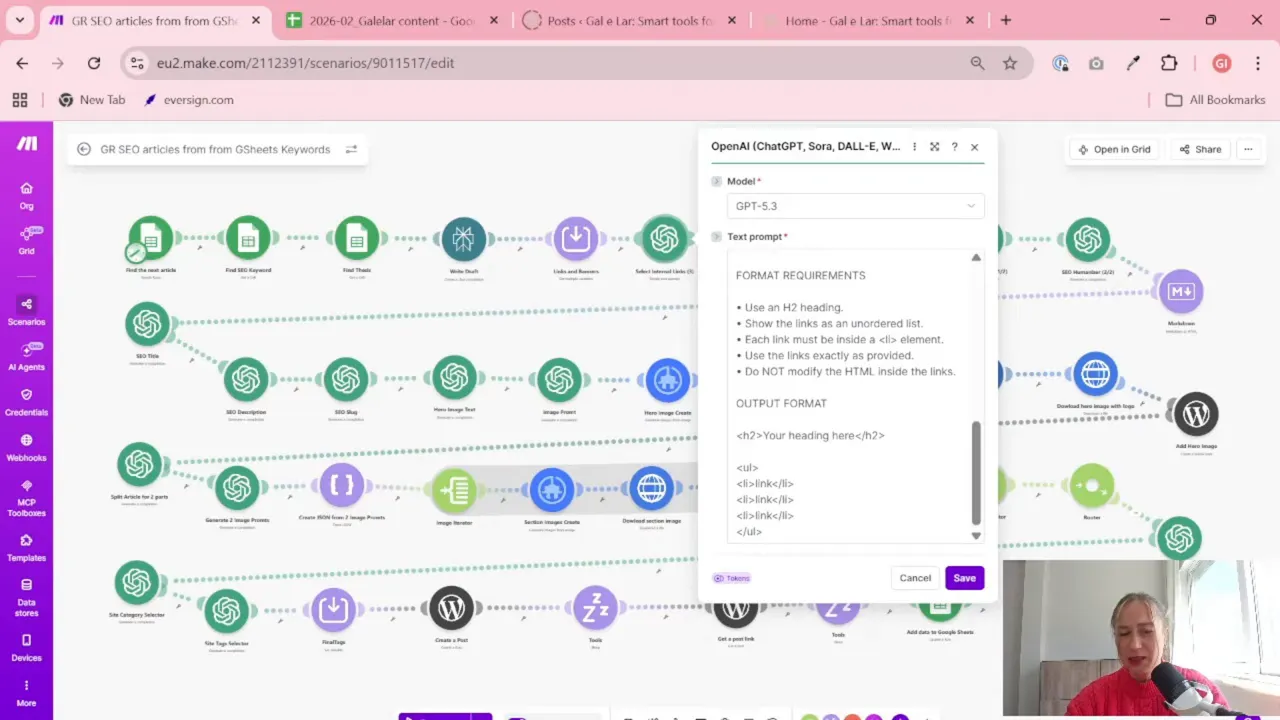The height and width of the screenshot is (720, 1280).
Task: Open the Model dropdown showing GPT-5.3
Action: (855, 206)
